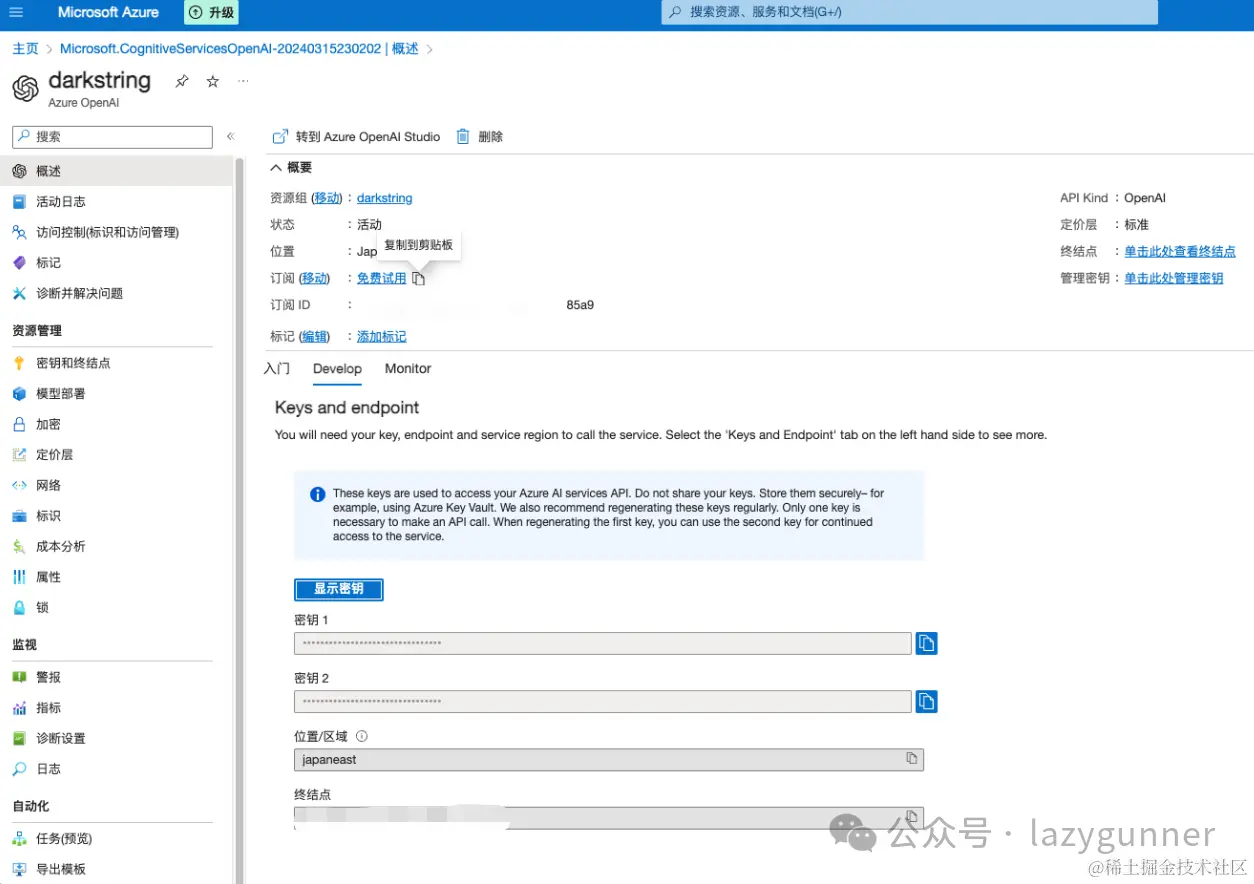Click the 密钥 2 masked field
Screen dimensions: 1254x884
tap(603, 701)
